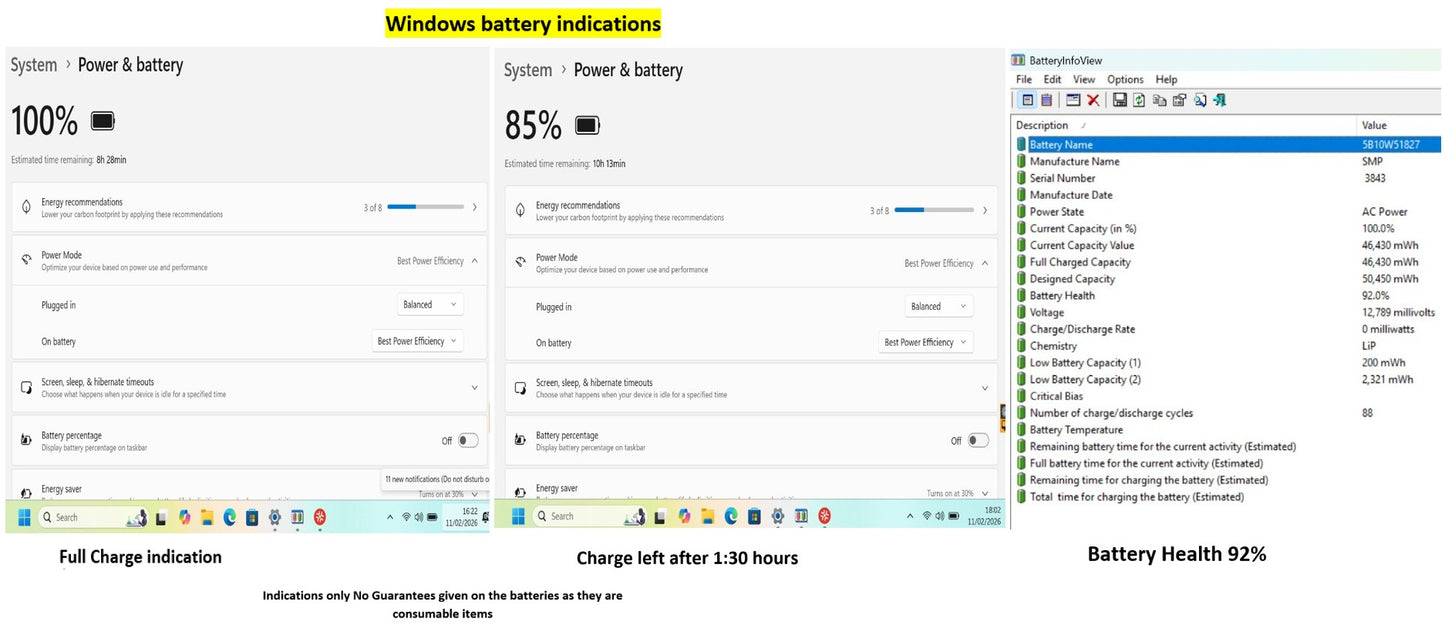Image resolution: width=1445 pixels, height=625 pixels.
Task: Open the Options menu in BatteryInfoView
Action: [1125, 80]
